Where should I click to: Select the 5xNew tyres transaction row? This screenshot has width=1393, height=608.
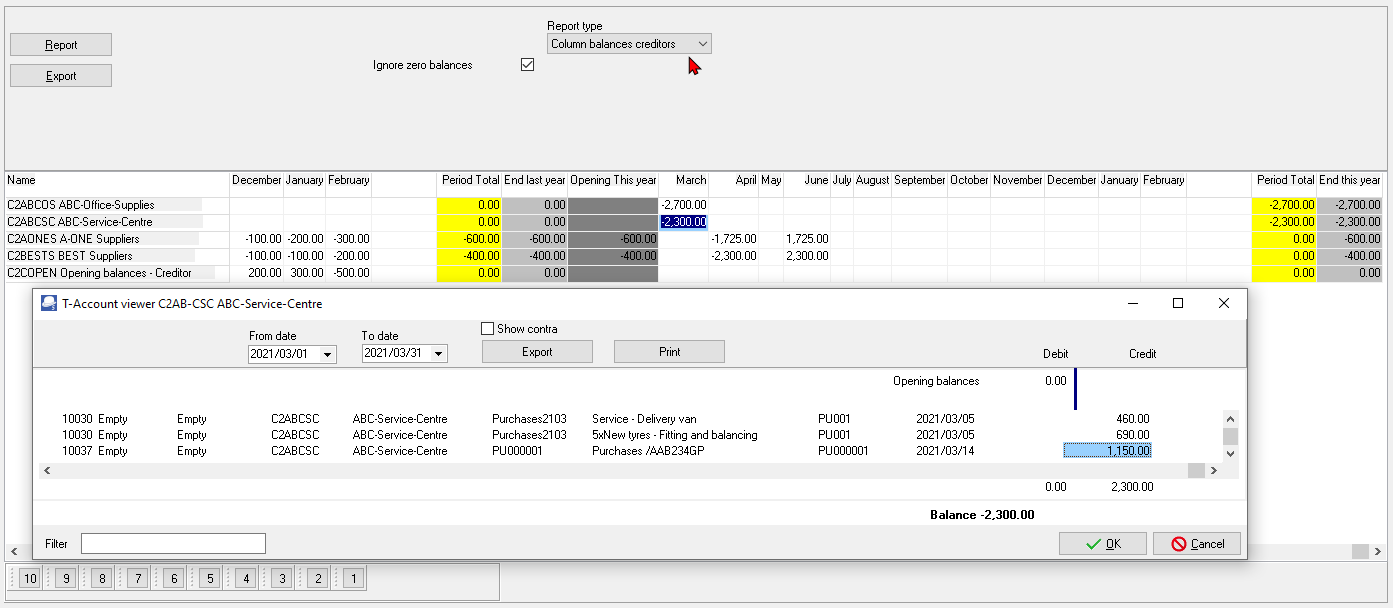[674, 435]
